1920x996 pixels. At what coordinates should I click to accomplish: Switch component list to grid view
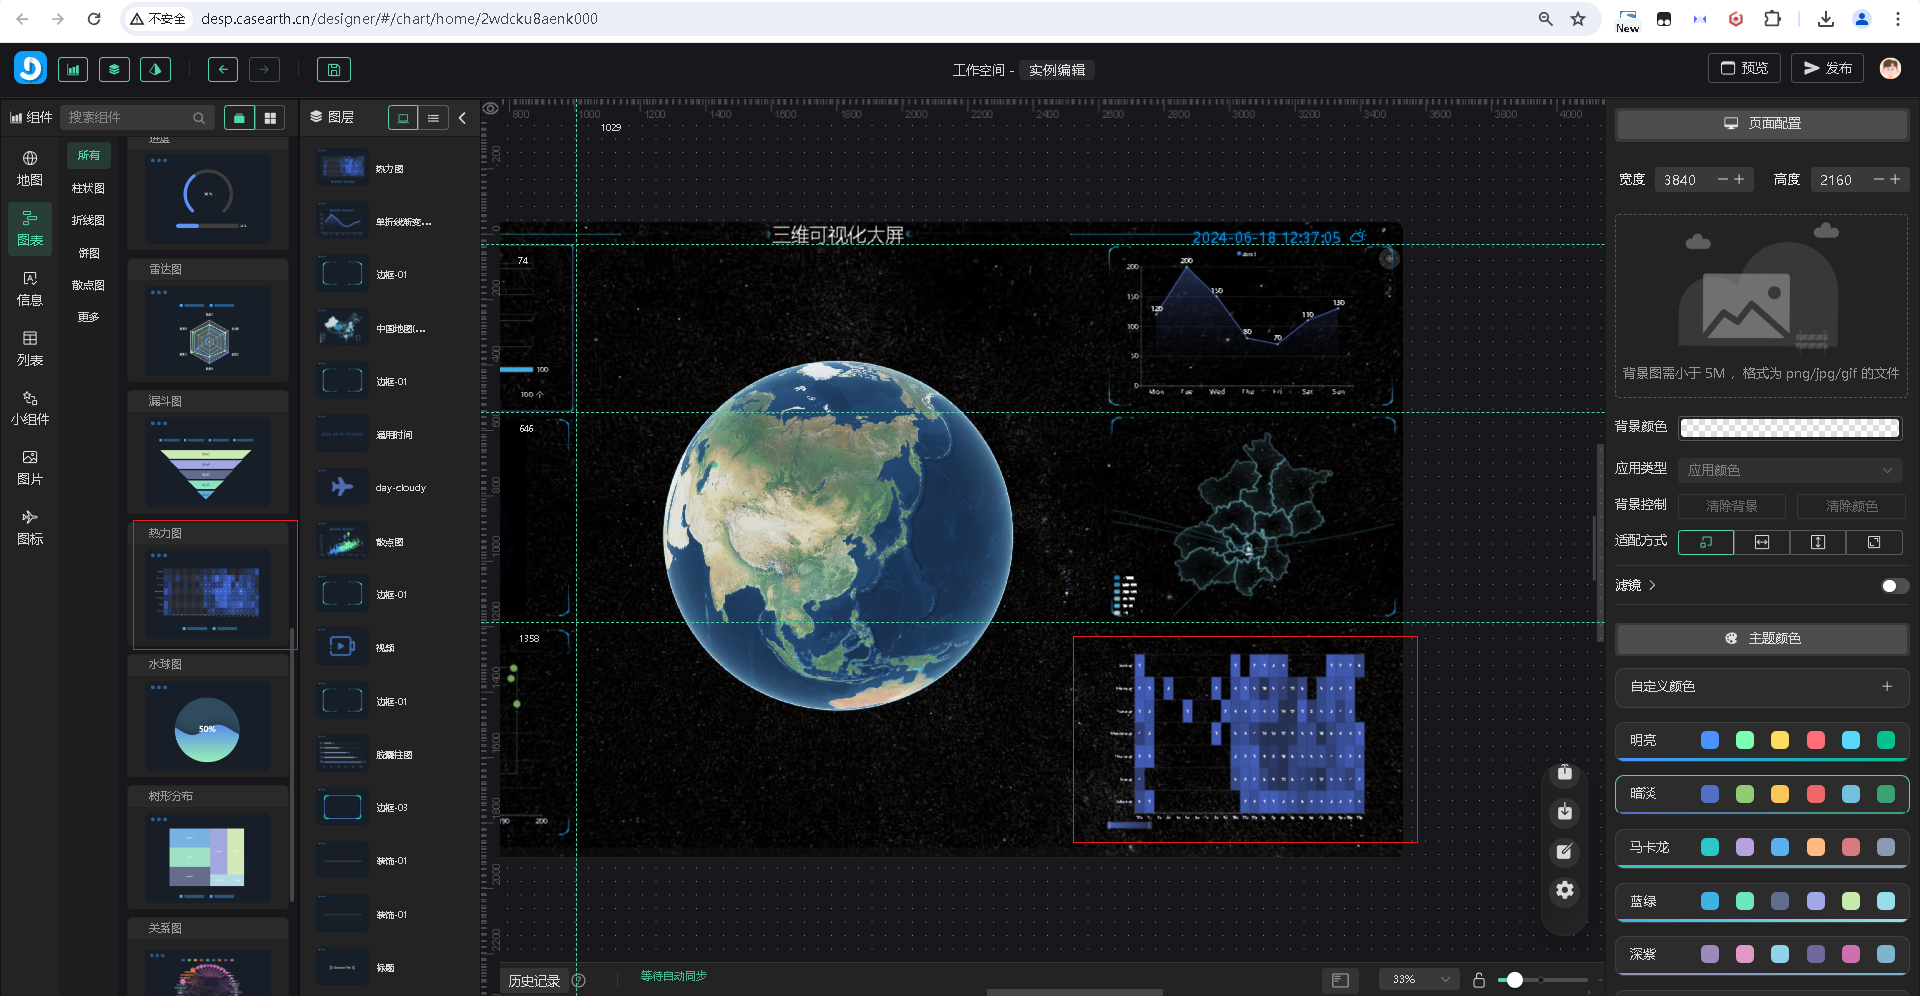pyautogui.click(x=270, y=118)
